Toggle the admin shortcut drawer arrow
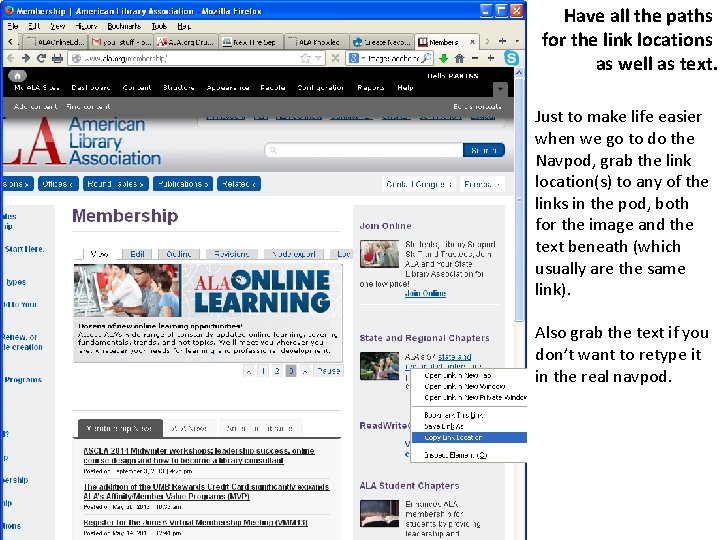 coord(500,89)
